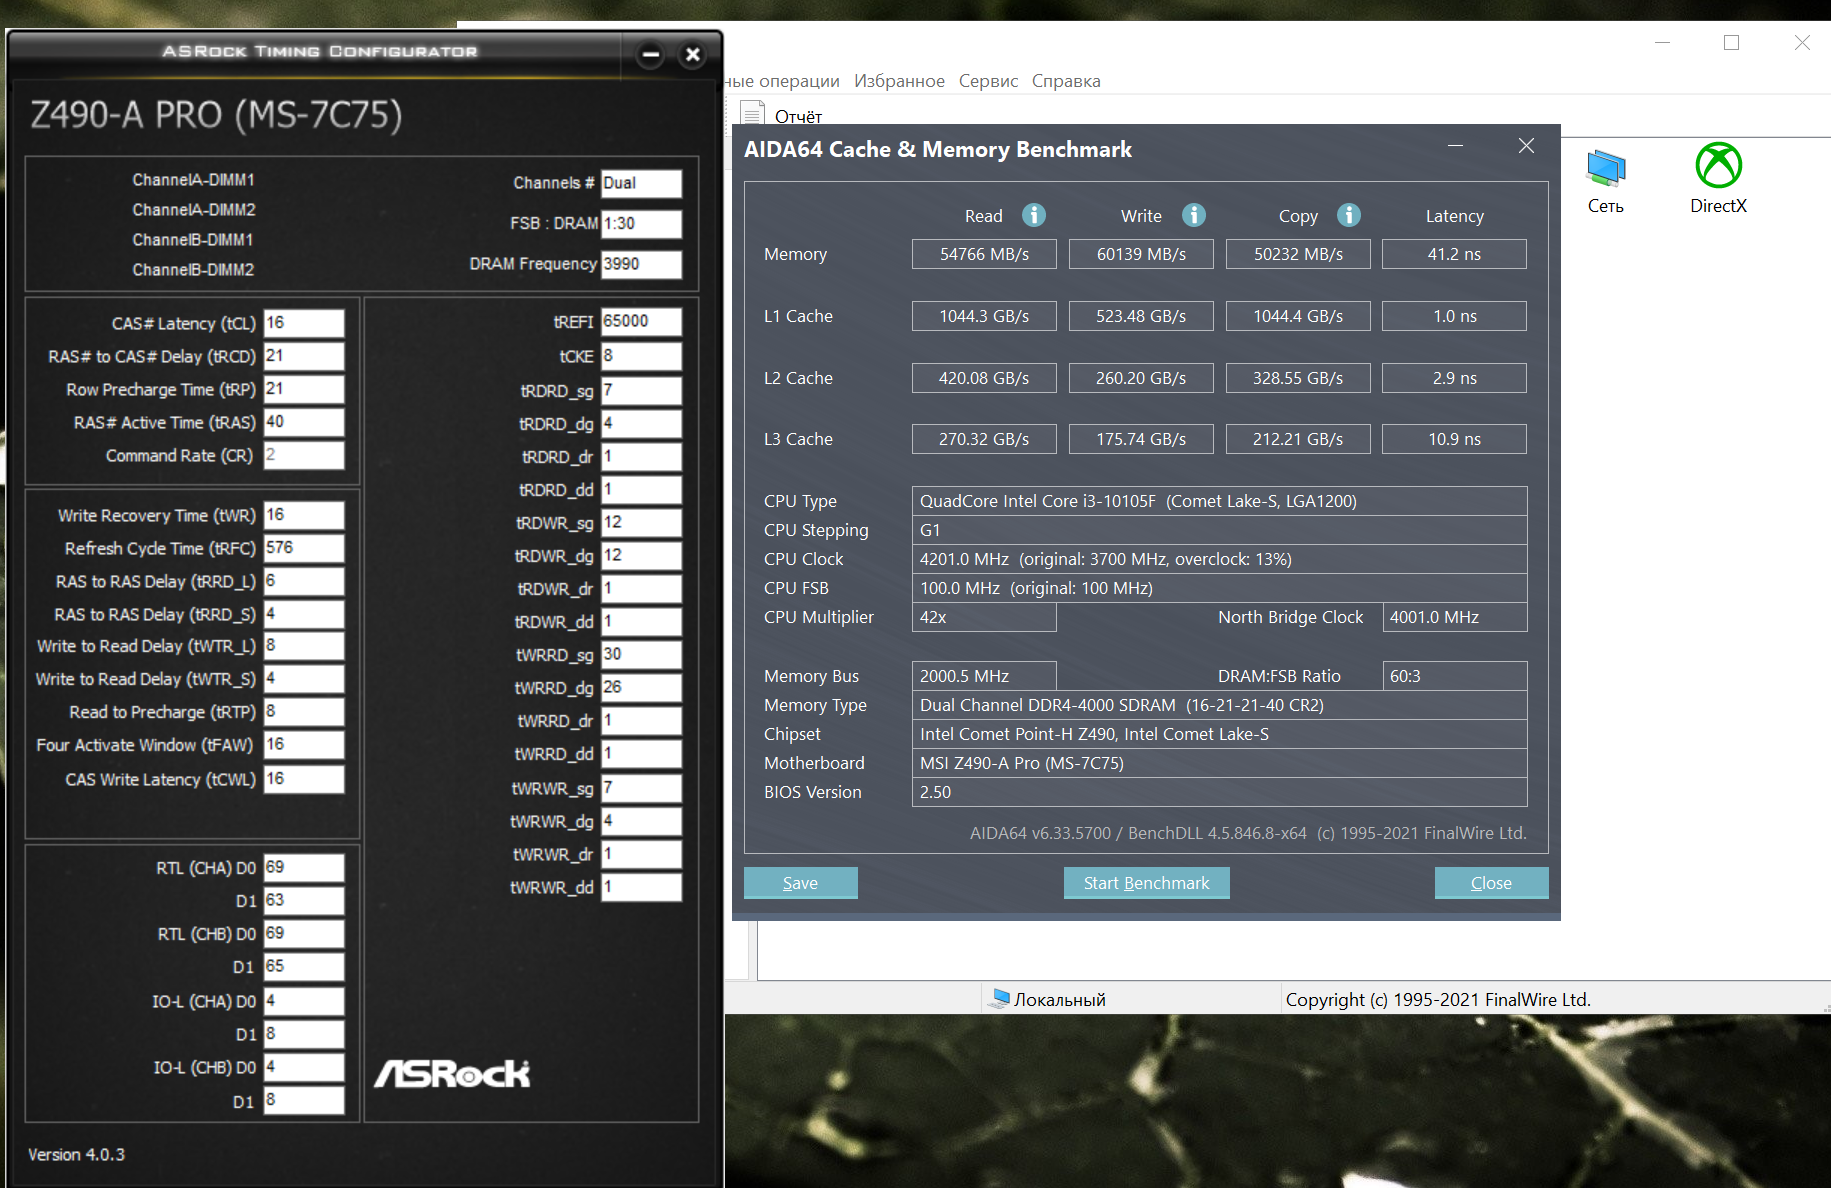The image size is (1831, 1188).
Task: Click the Copy info icon
Action: [1349, 215]
